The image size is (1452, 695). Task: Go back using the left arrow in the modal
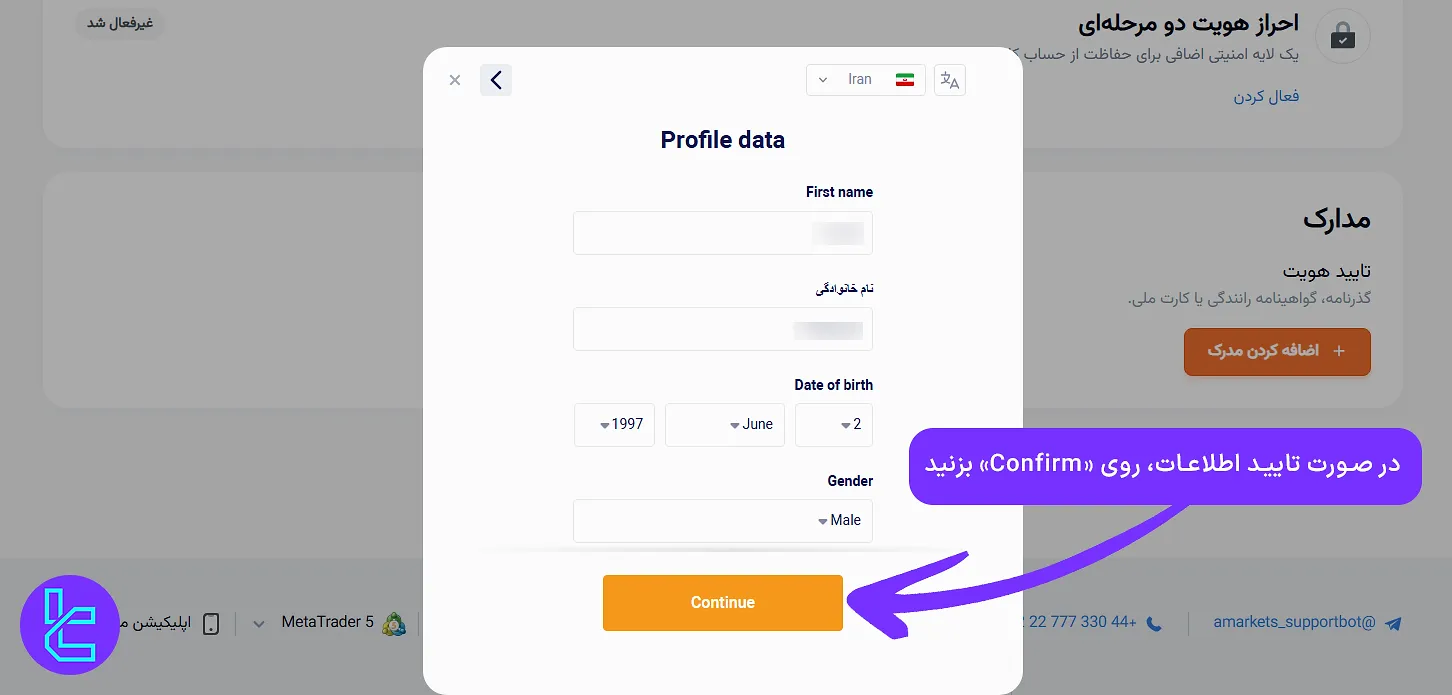496,79
